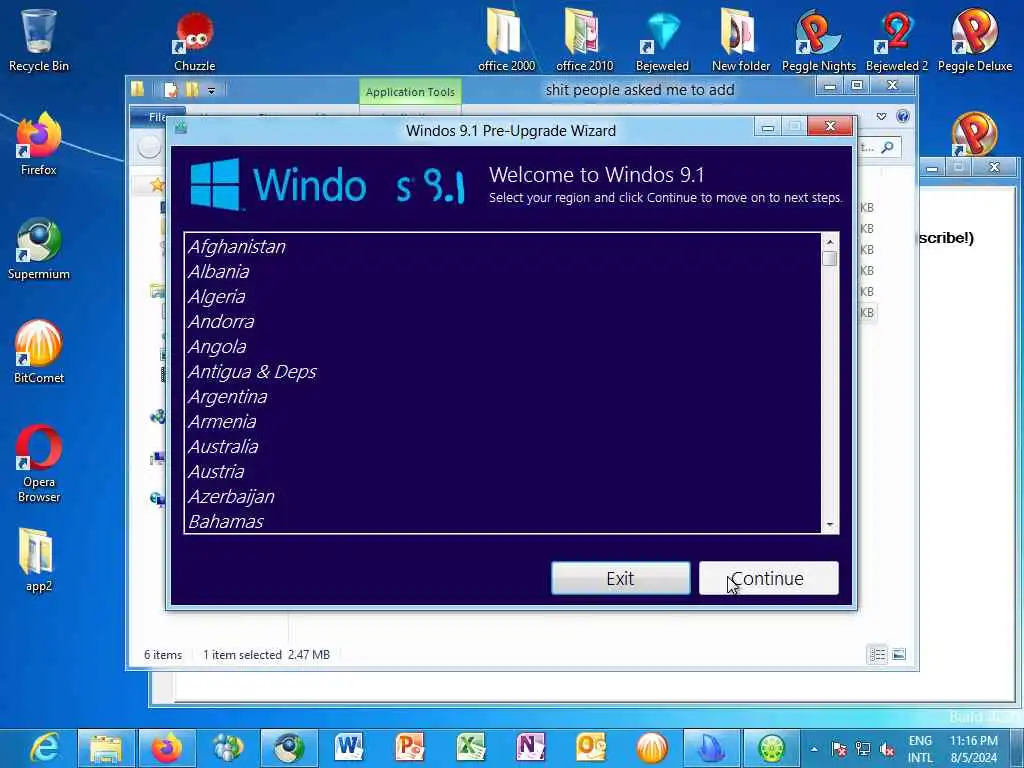Viewport: 1024px width, 768px height.
Task: Open the network tray icon
Action: pyautogui.click(x=863, y=749)
